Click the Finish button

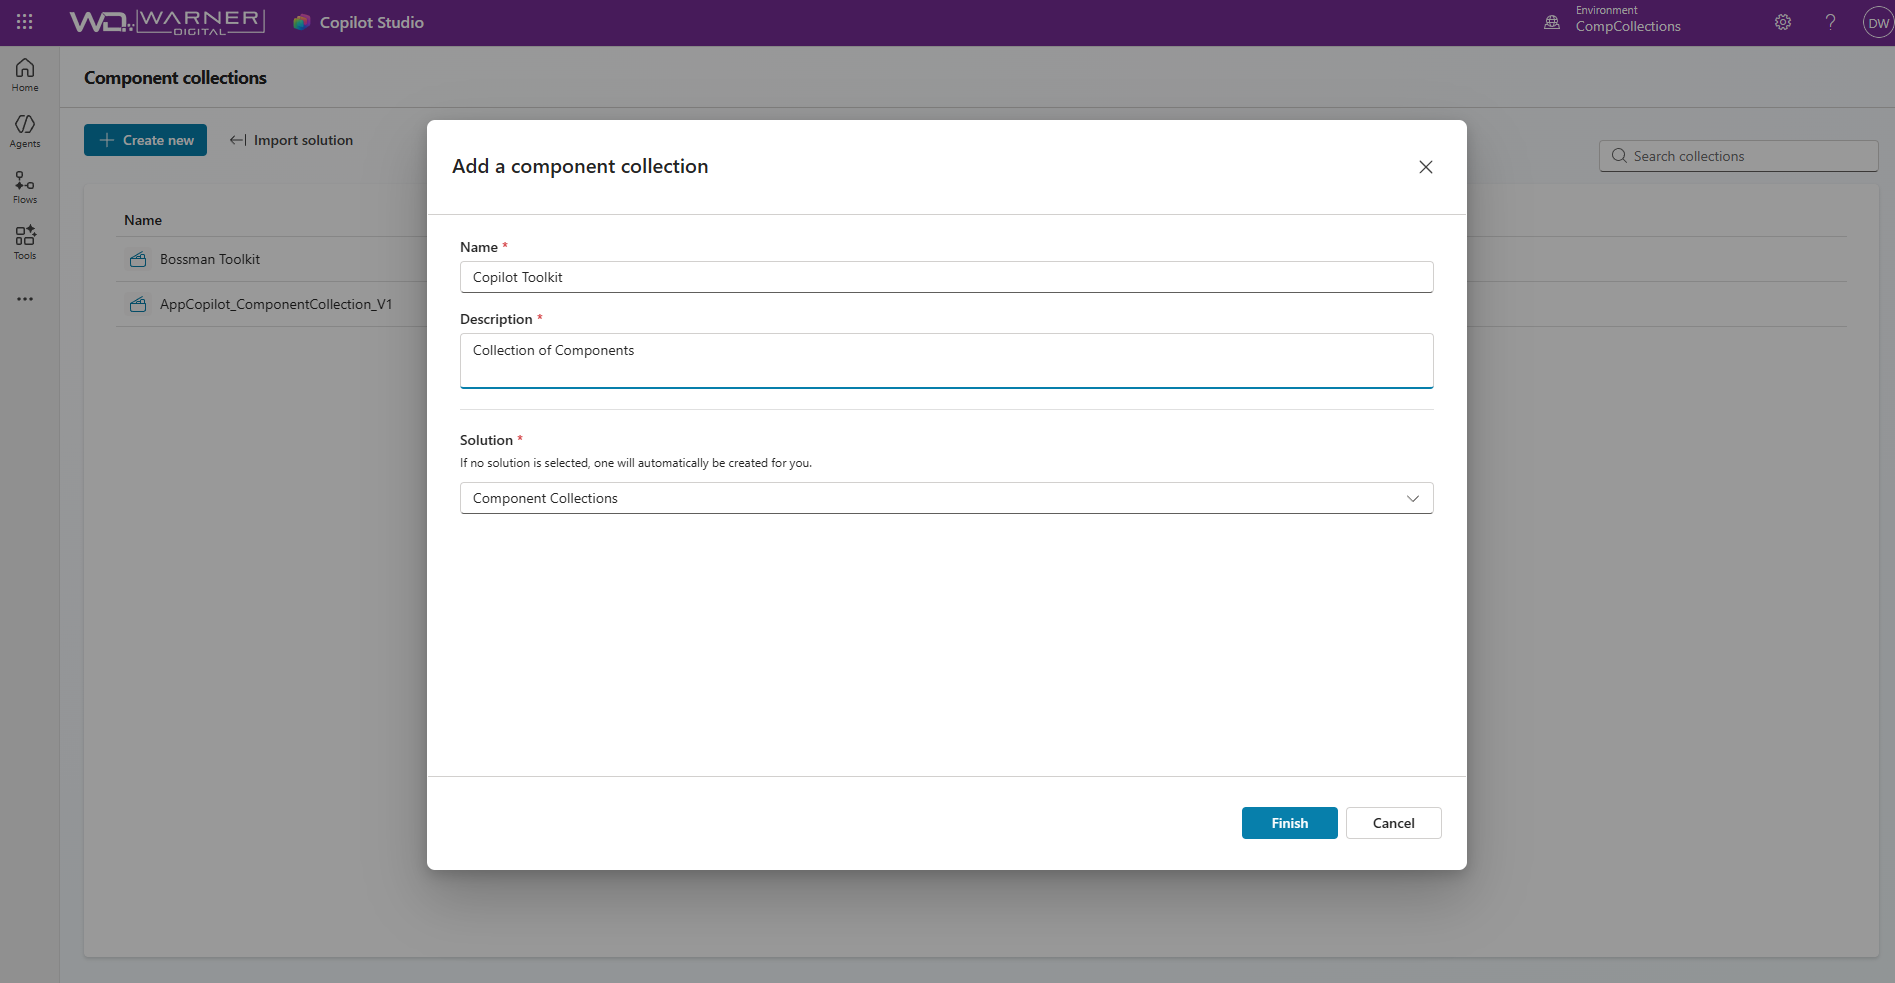tap(1289, 823)
